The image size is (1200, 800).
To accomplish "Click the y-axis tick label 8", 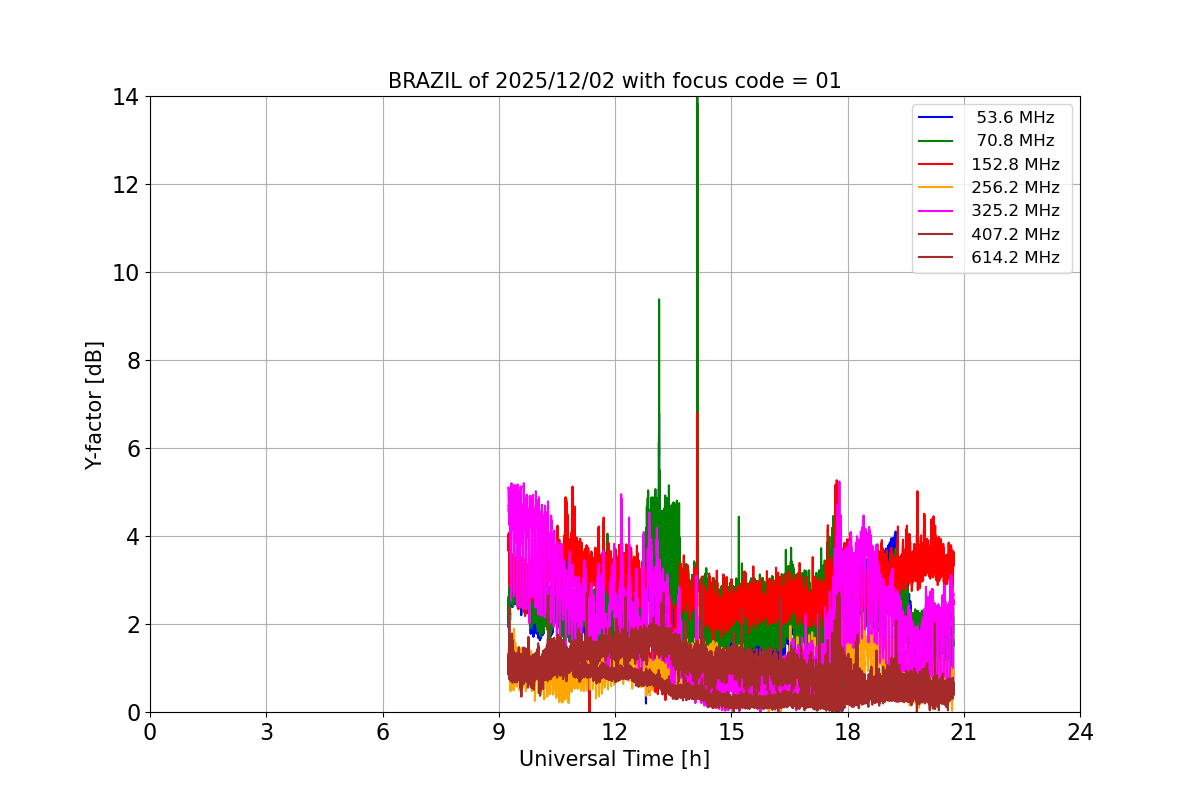I will pyautogui.click(x=132, y=361).
